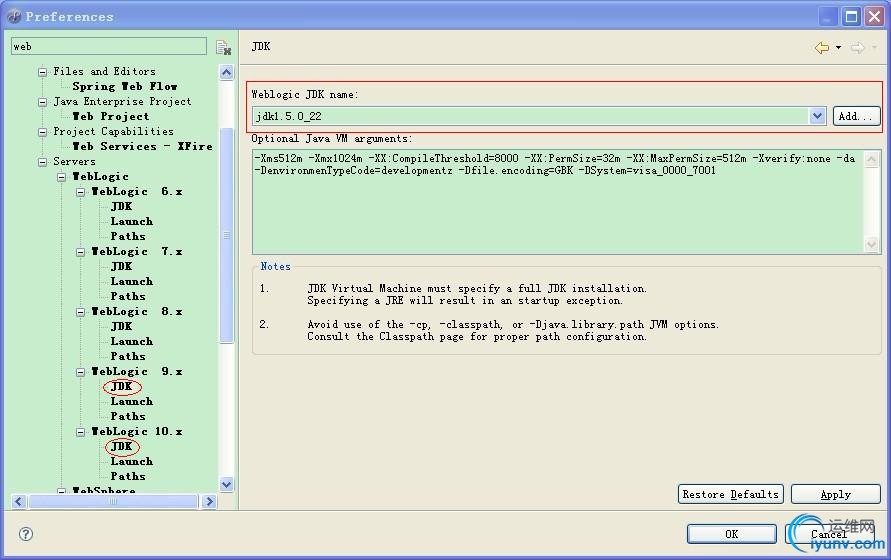The image size is (891, 560).
Task: Collapse the WebLogic parent node
Action: (61, 177)
